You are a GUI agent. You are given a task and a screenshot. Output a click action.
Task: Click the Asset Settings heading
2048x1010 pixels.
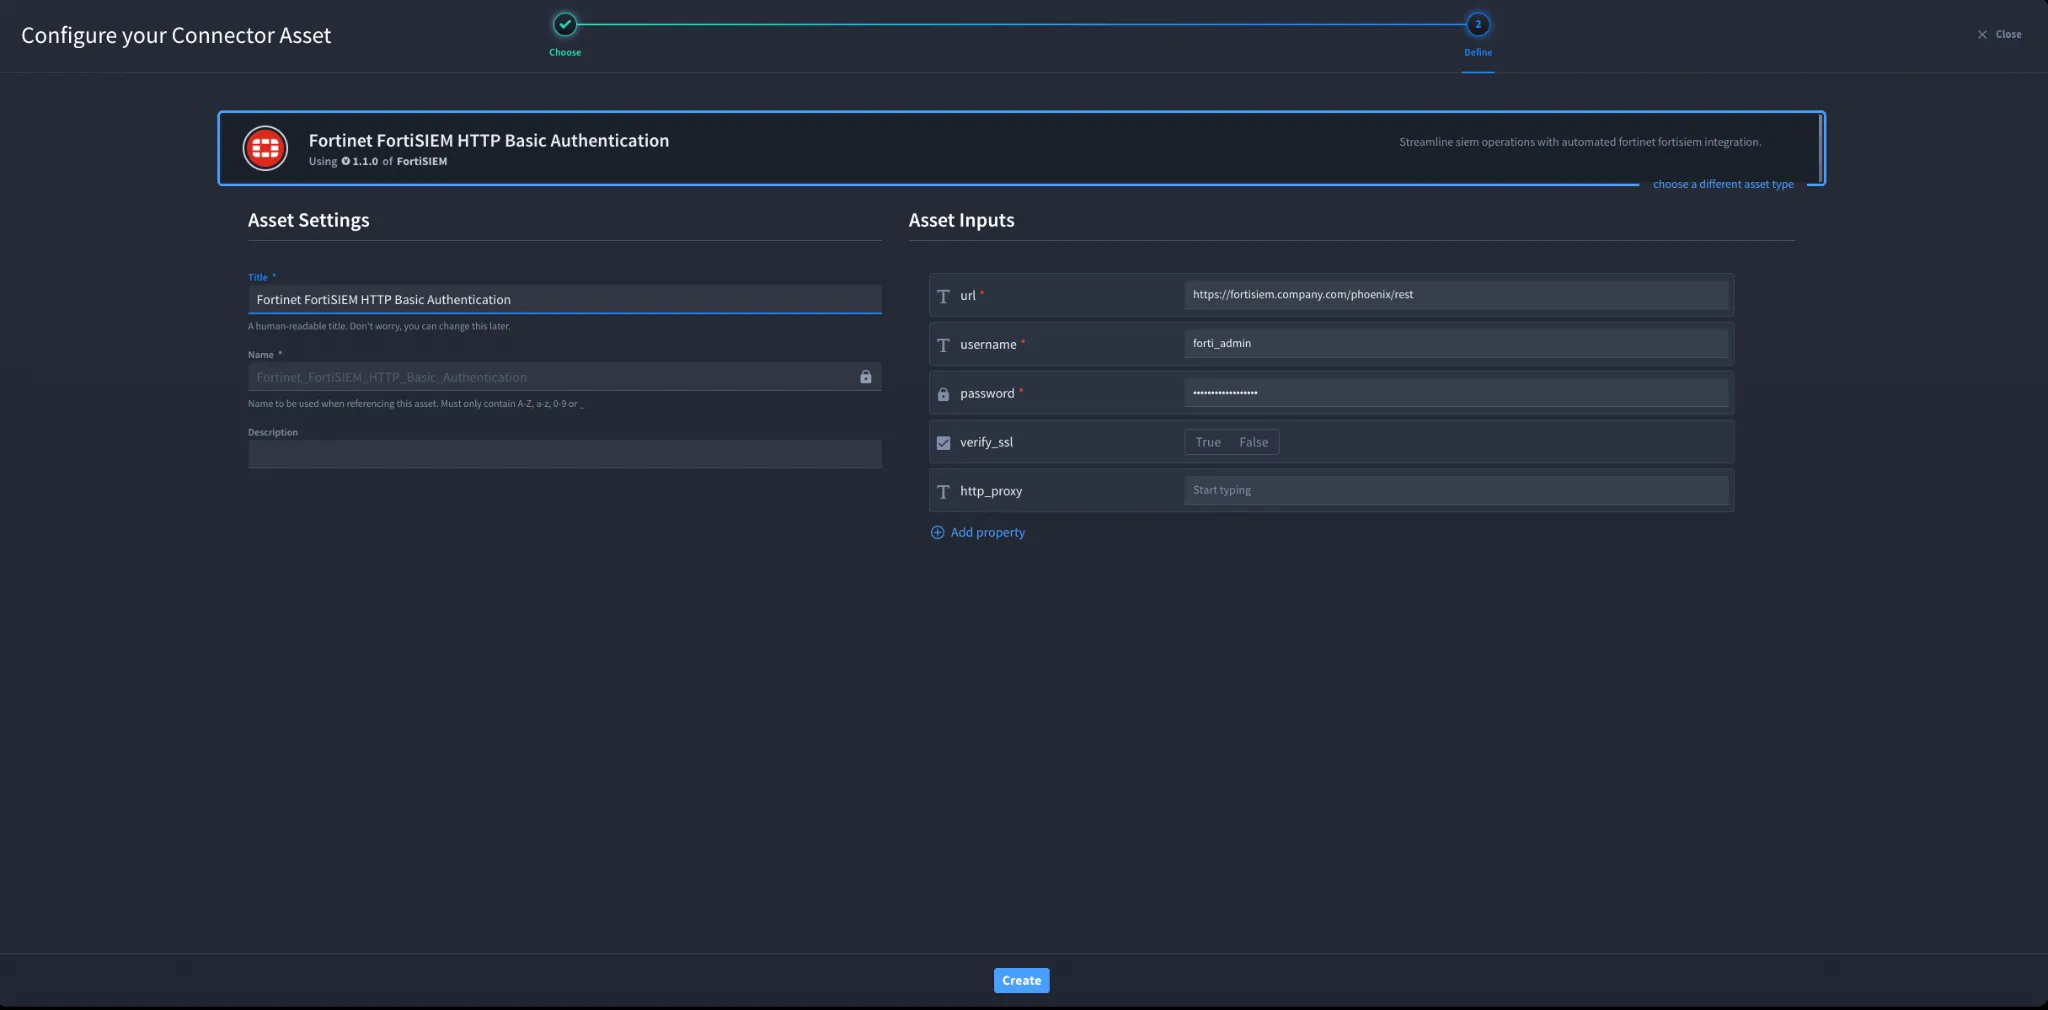pyautogui.click(x=308, y=220)
